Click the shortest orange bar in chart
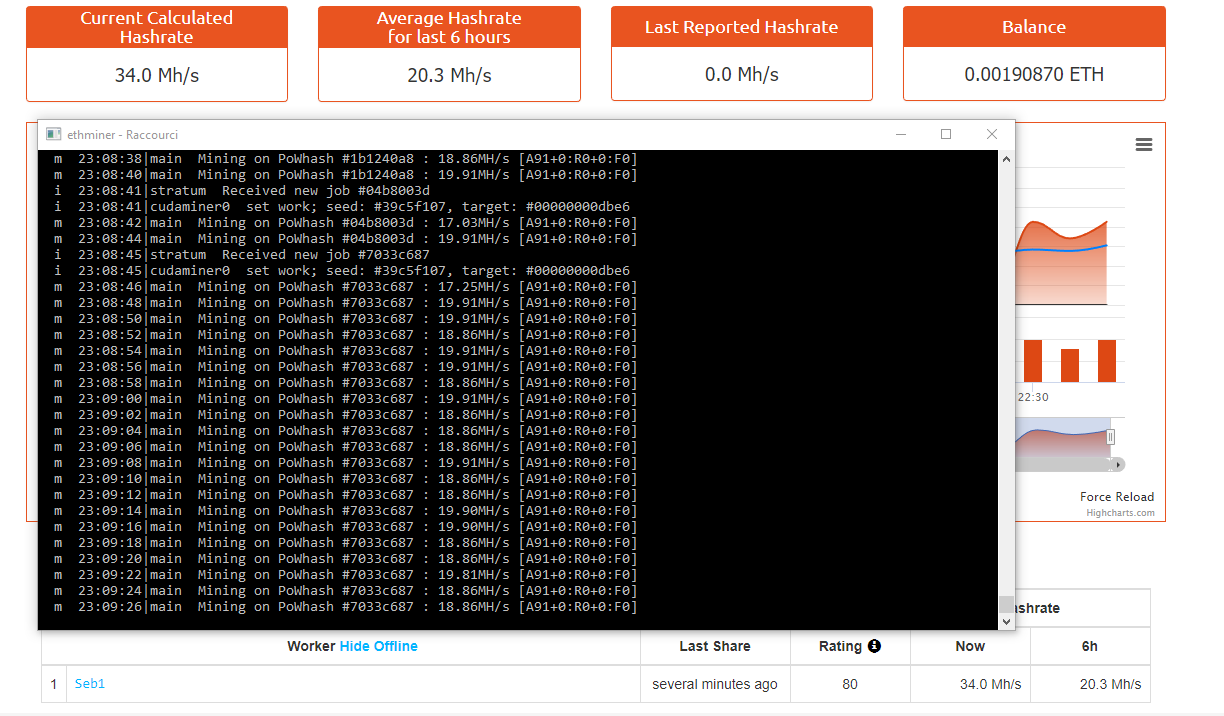The width and height of the screenshot is (1224, 716). tap(1070, 365)
